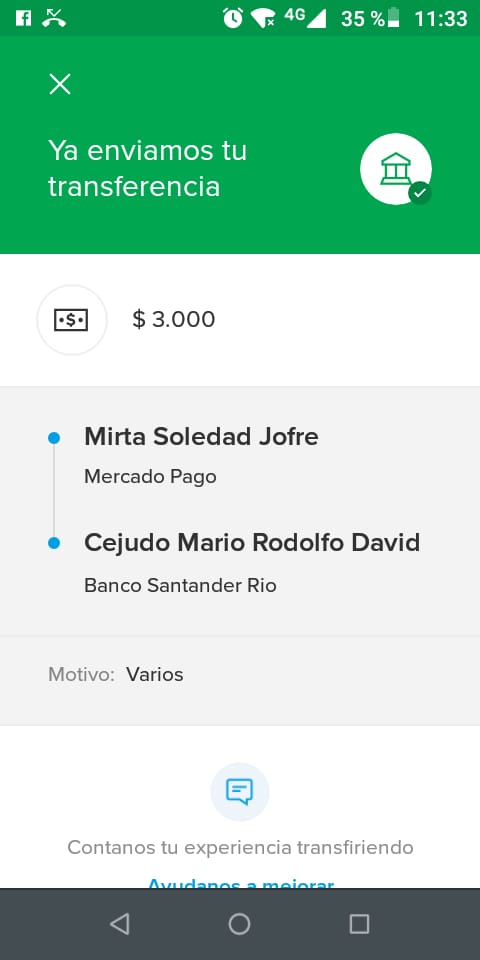Open the Ayudanos a mejorar link
The height and width of the screenshot is (960, 480).
coord(241,883)
